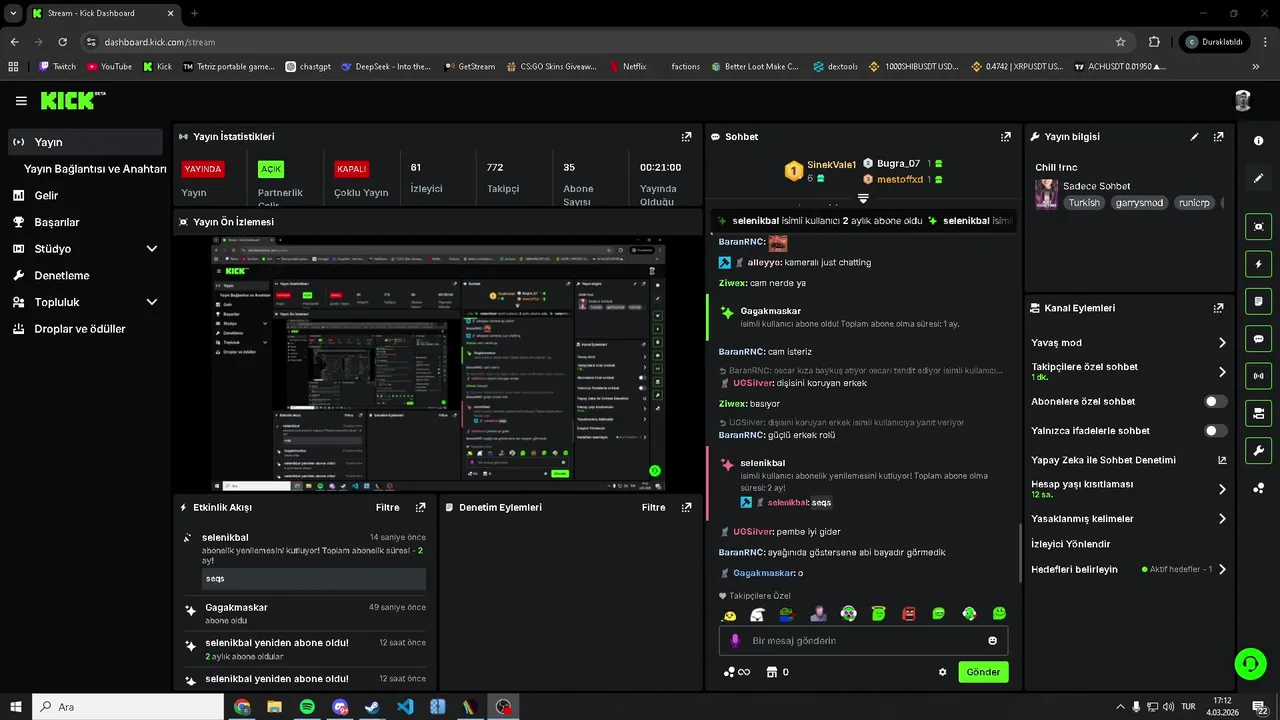Toggle Abonelere özel sohbet switch

click(1215, 401)
